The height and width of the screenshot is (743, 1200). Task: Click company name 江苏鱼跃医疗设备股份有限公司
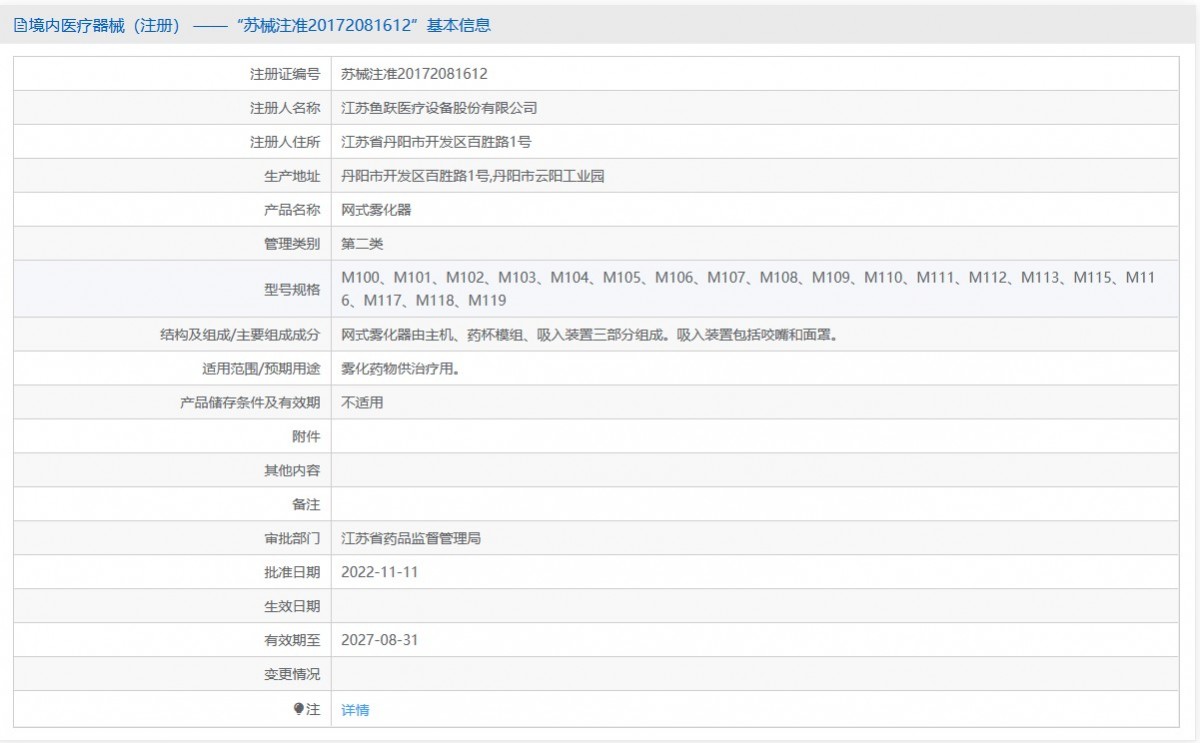point(439,108)
